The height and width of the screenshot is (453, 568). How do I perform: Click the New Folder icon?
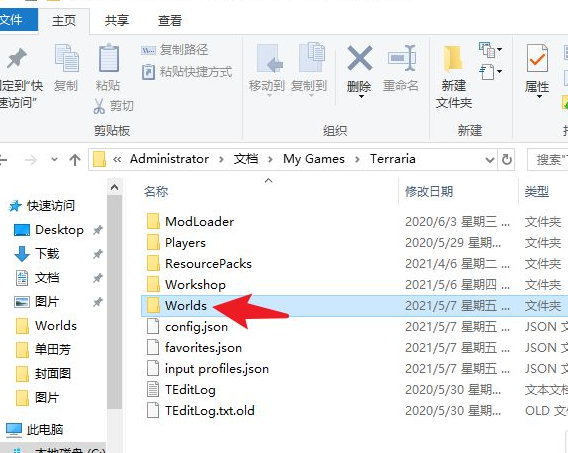click(454, 58)
